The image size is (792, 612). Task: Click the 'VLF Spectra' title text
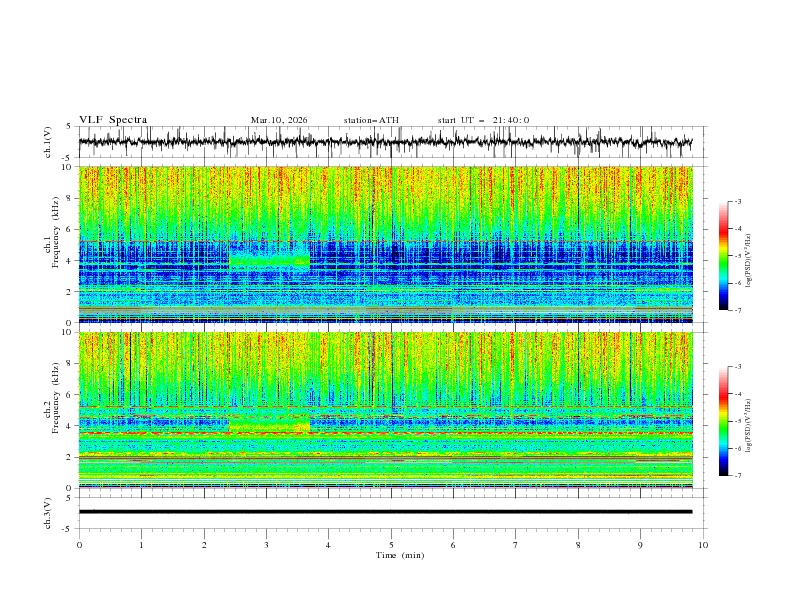point(113,120)
